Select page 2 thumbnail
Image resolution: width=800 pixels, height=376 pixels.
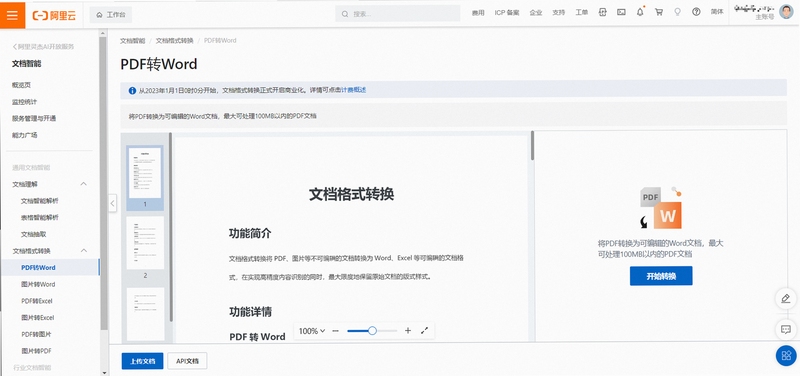pos(145,243)
